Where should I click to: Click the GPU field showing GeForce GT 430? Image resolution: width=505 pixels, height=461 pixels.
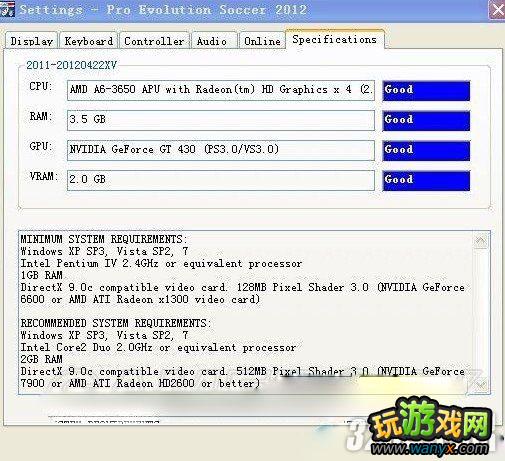221,150
